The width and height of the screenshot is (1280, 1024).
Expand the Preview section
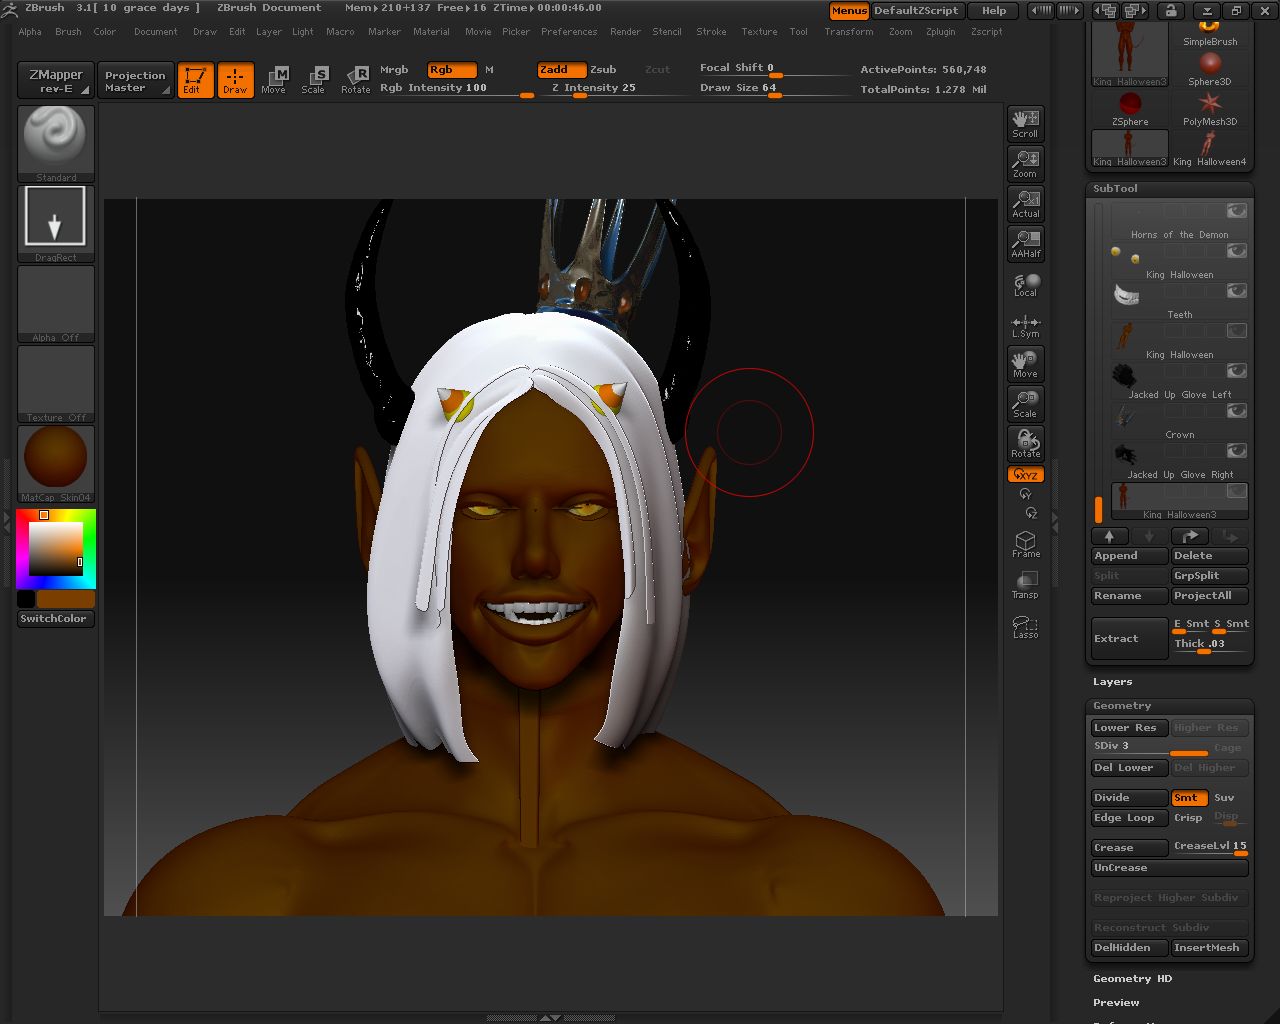1116,1003
